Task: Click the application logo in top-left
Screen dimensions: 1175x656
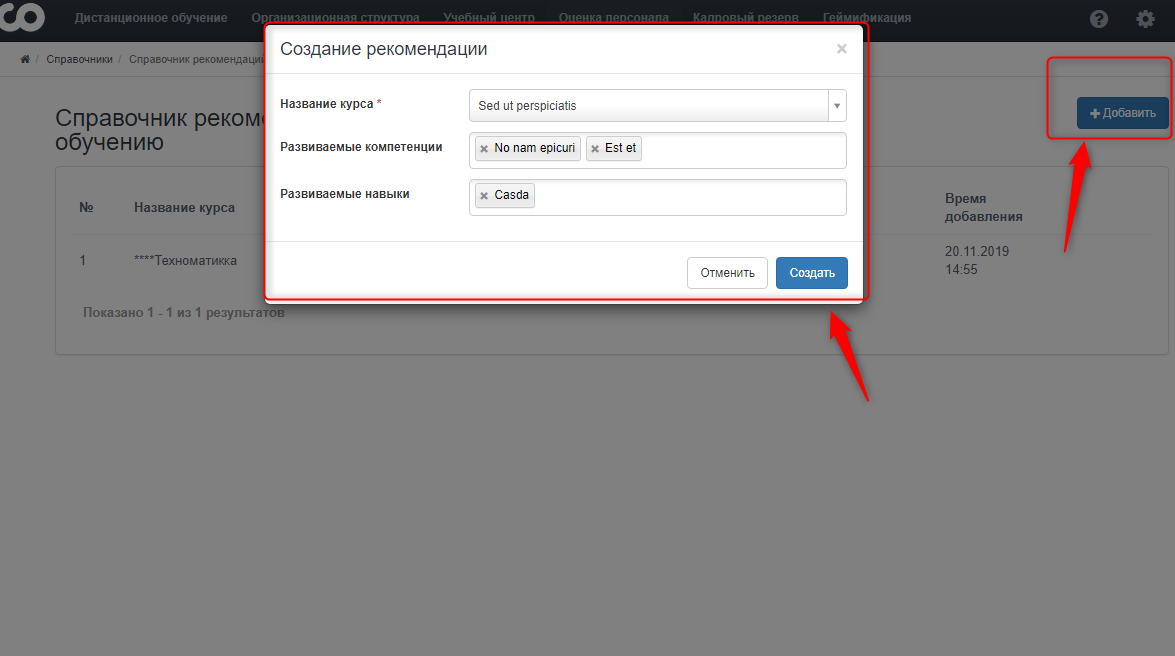Action: [x=22, y=17]
